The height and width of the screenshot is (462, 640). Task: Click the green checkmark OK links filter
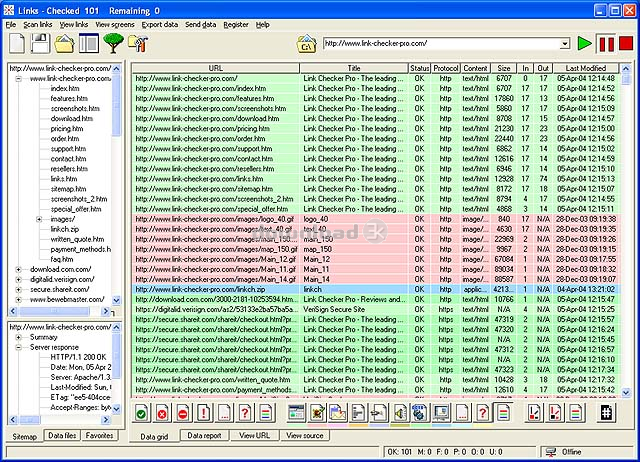141,412
